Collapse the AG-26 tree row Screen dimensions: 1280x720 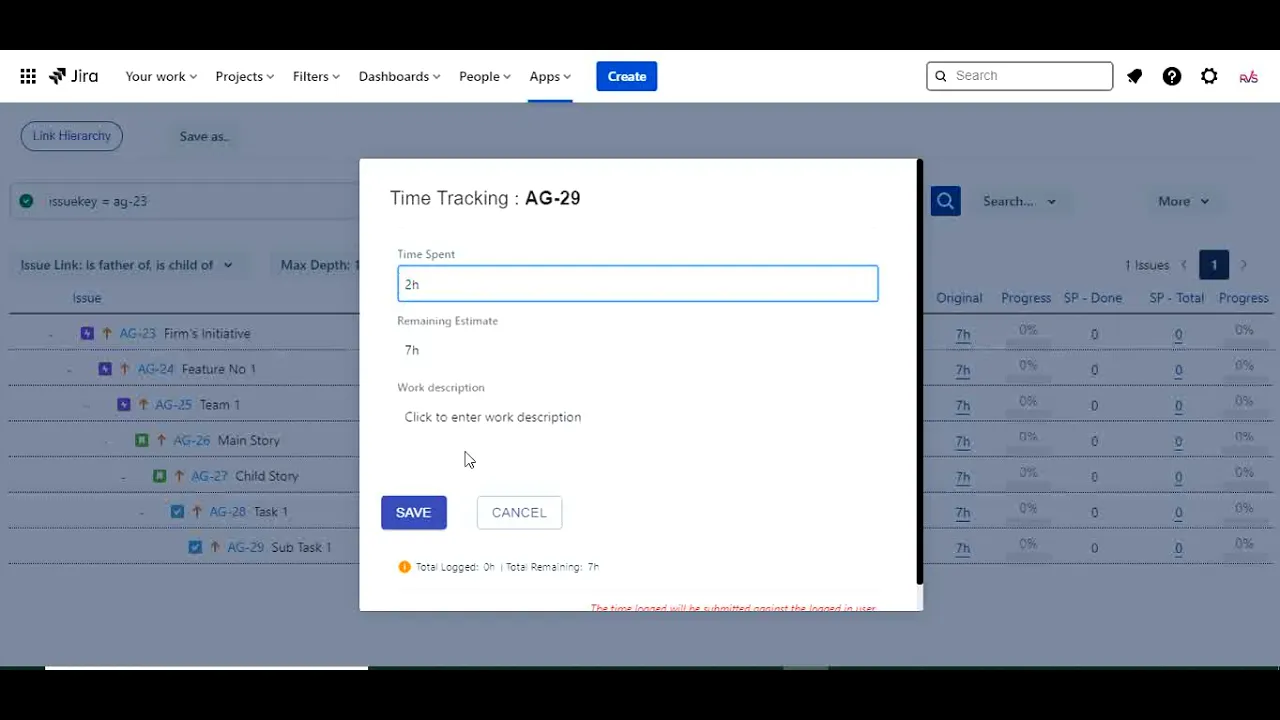[x=104, y=441]
